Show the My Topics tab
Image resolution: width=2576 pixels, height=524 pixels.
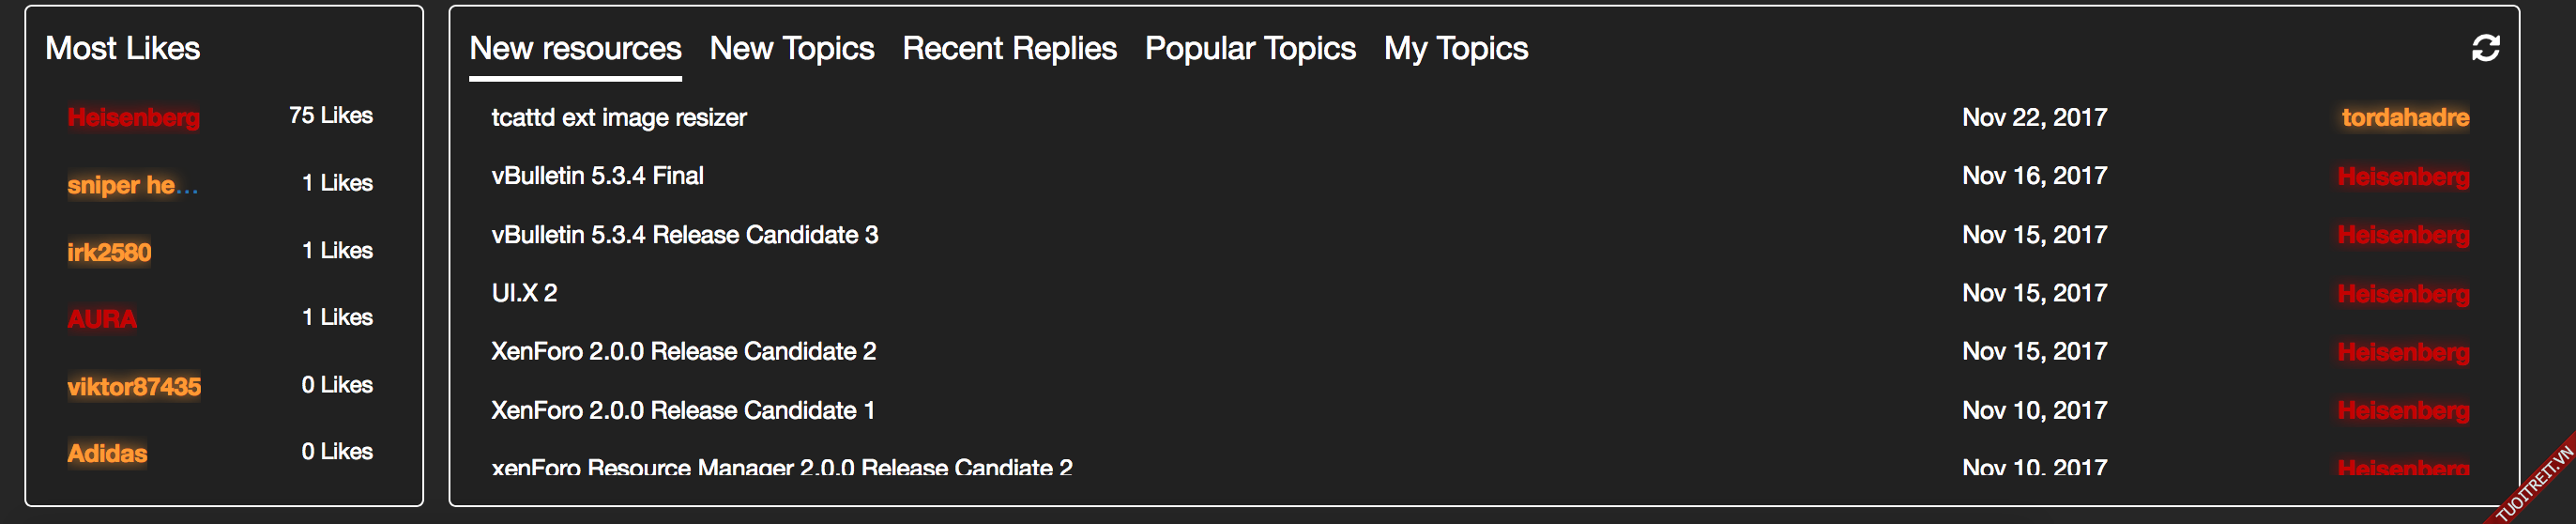(x=1455, y=49)
